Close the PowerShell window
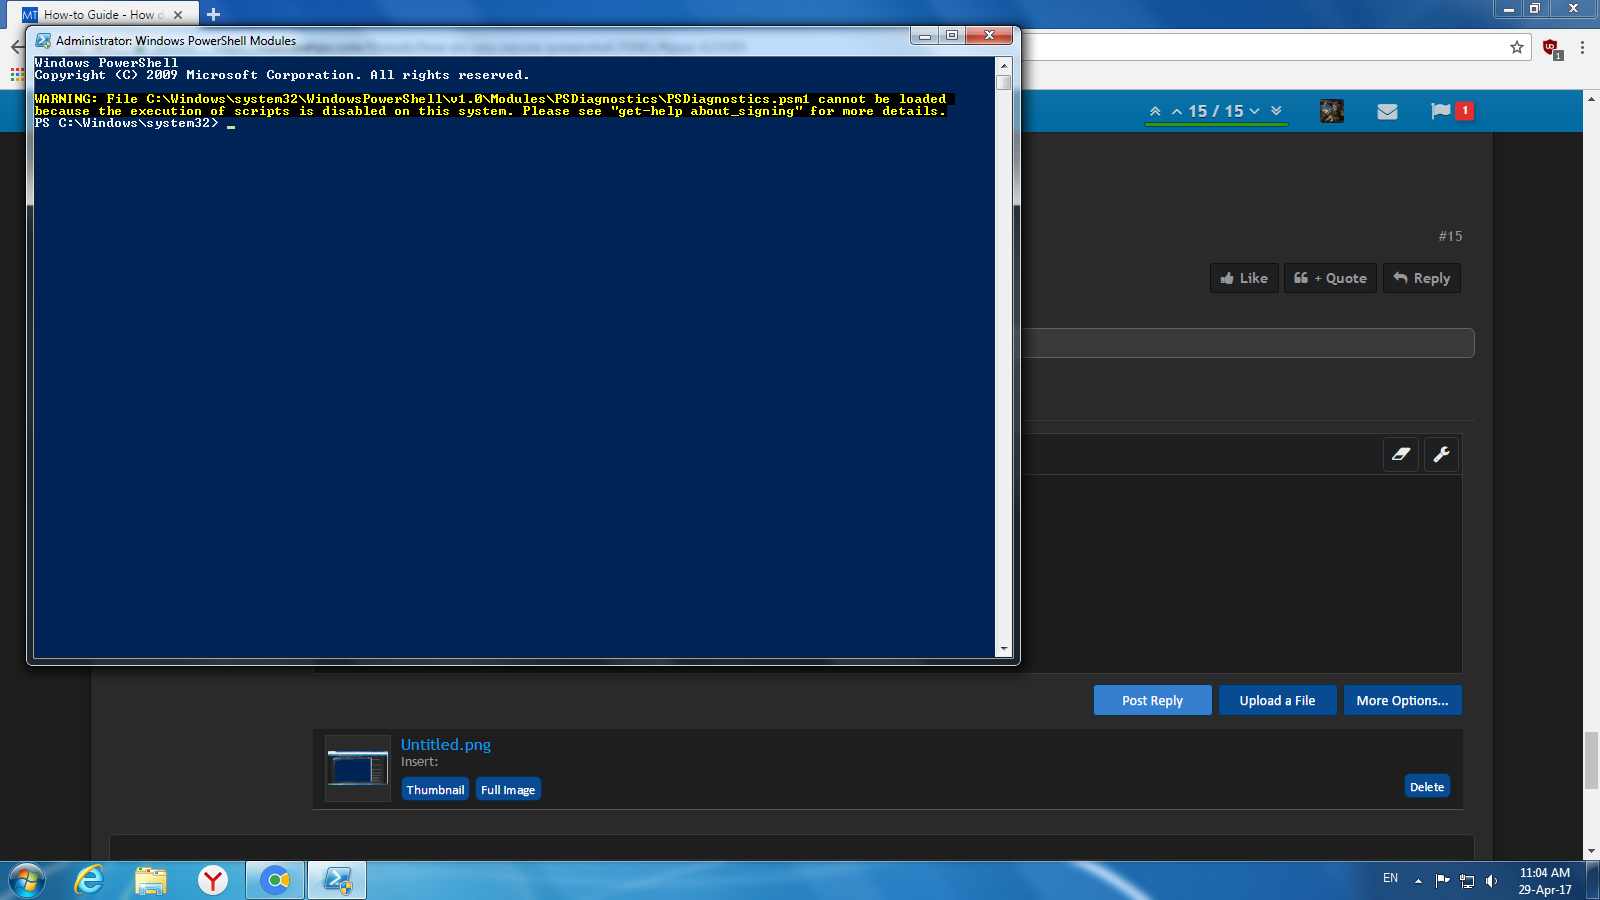Screen dimensions: 1600x900 tap(989, 36)
